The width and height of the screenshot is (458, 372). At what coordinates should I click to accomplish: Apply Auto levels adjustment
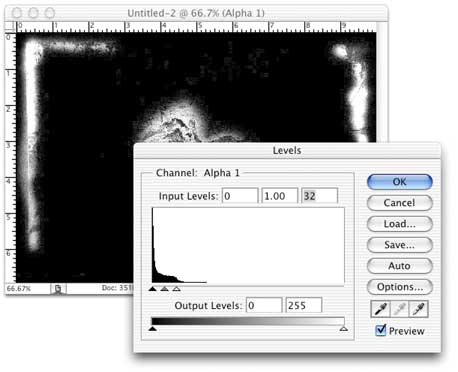click(399, 266)
